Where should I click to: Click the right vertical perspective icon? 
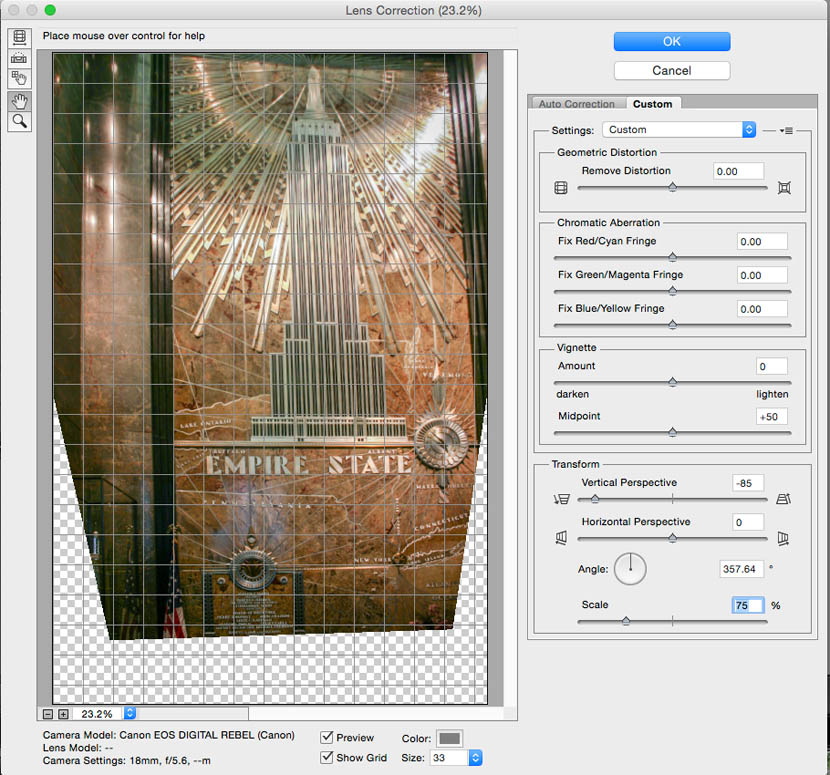(x=783, y=499)
